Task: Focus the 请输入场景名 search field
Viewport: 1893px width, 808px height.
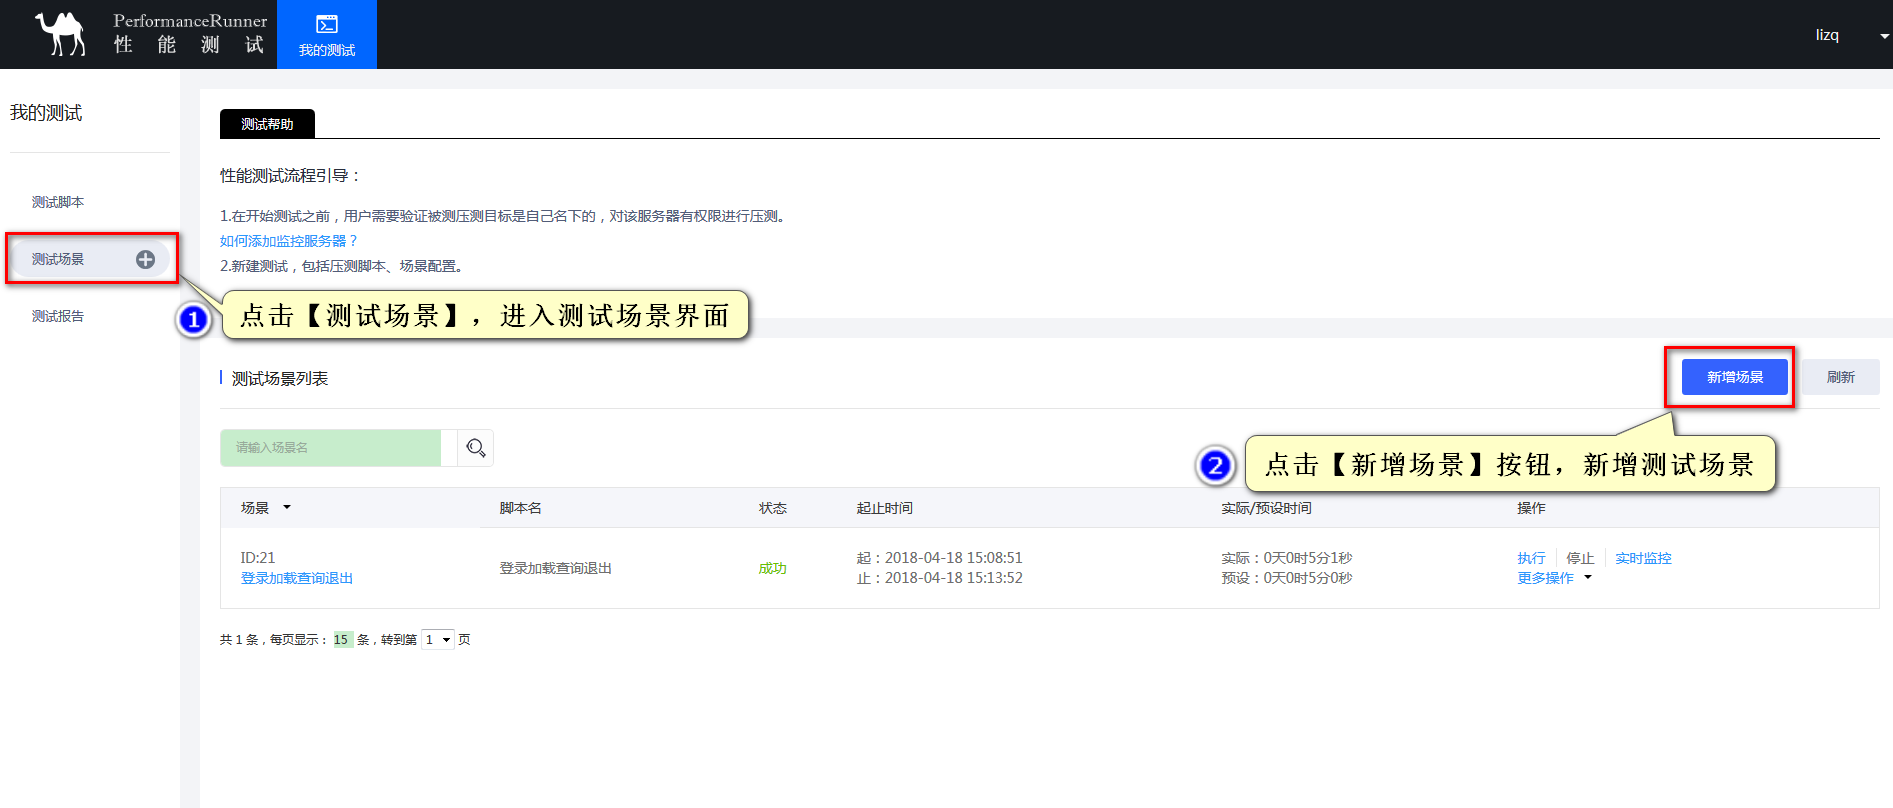Action: 330,448
